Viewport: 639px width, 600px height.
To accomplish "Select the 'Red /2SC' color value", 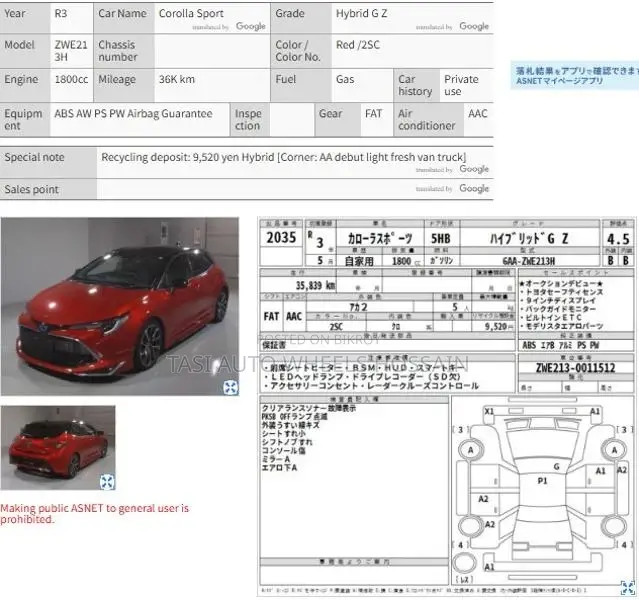I will [x=358, y=45].
